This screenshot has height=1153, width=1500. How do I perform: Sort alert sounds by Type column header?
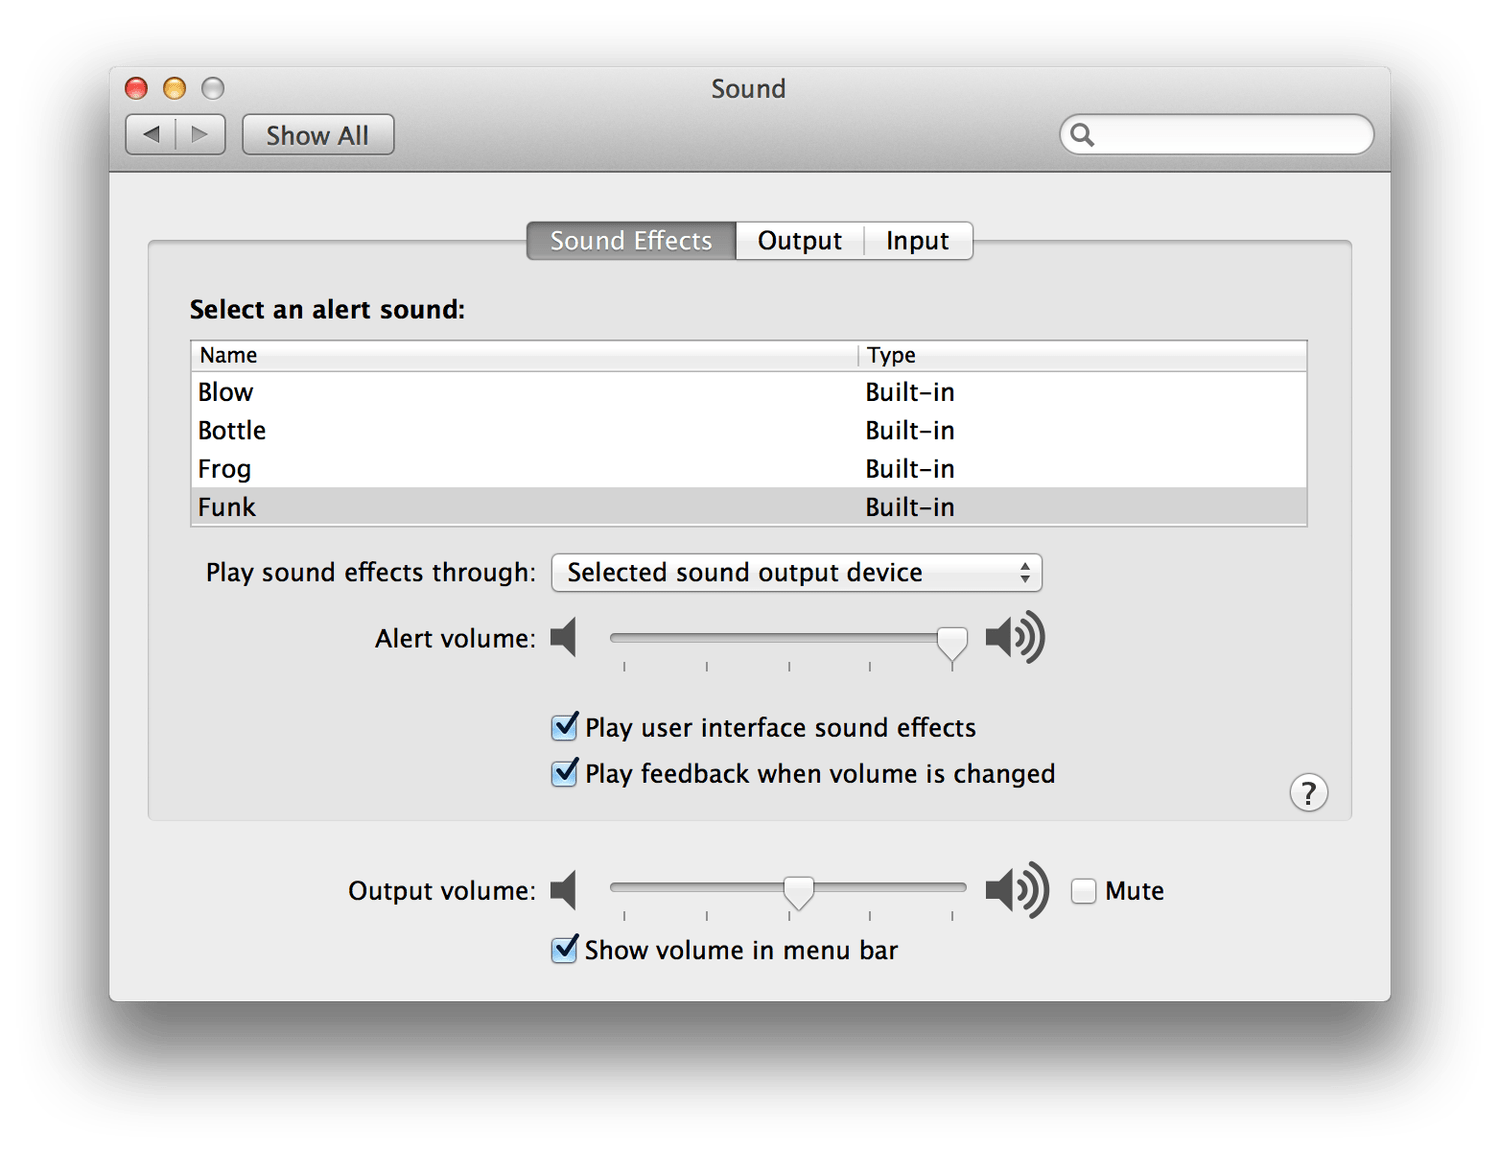[x=1082, y=355]
